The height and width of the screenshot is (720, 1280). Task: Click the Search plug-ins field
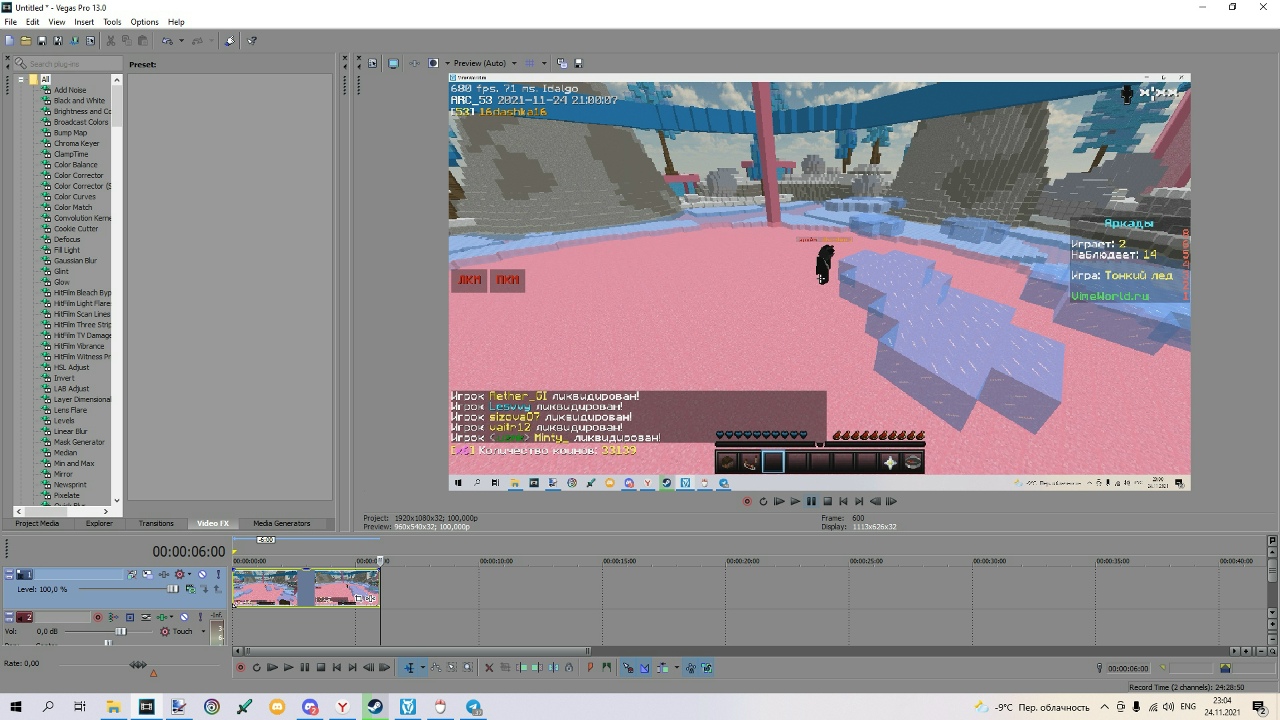point(68,64)
